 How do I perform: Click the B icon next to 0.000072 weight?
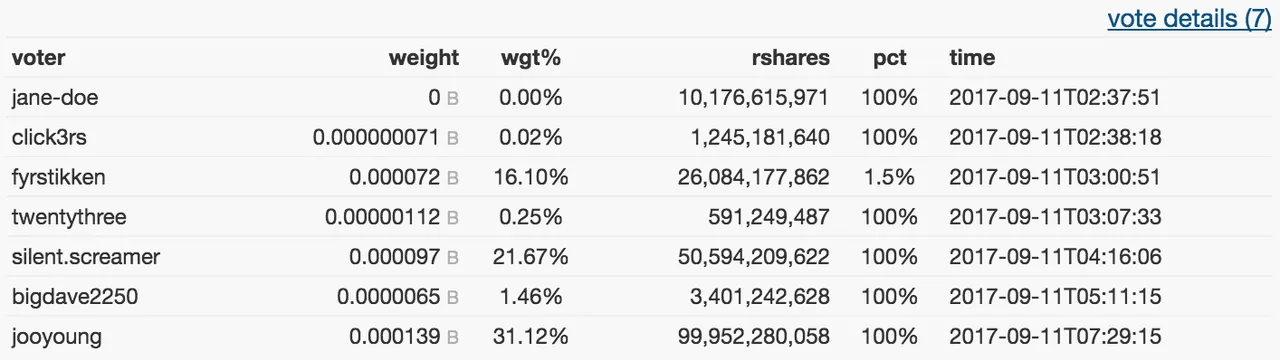(452, 178)
